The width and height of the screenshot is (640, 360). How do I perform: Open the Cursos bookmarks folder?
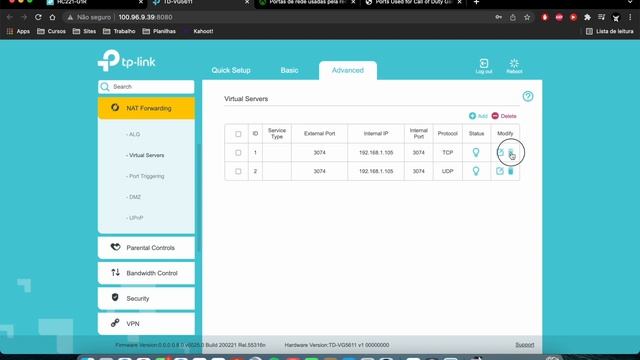click(x=51, y=31)
